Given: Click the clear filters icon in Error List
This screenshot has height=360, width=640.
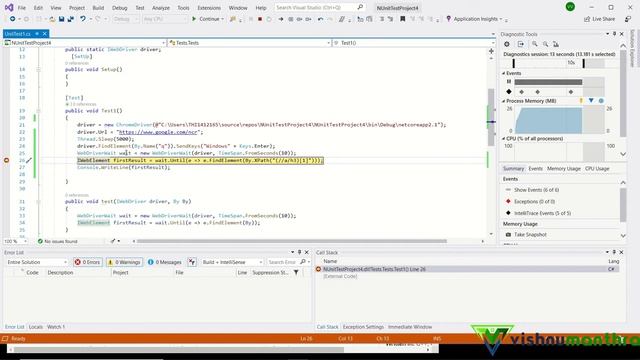Looking at the screenshot, I should pyautogui.click(x=192, y=262).
